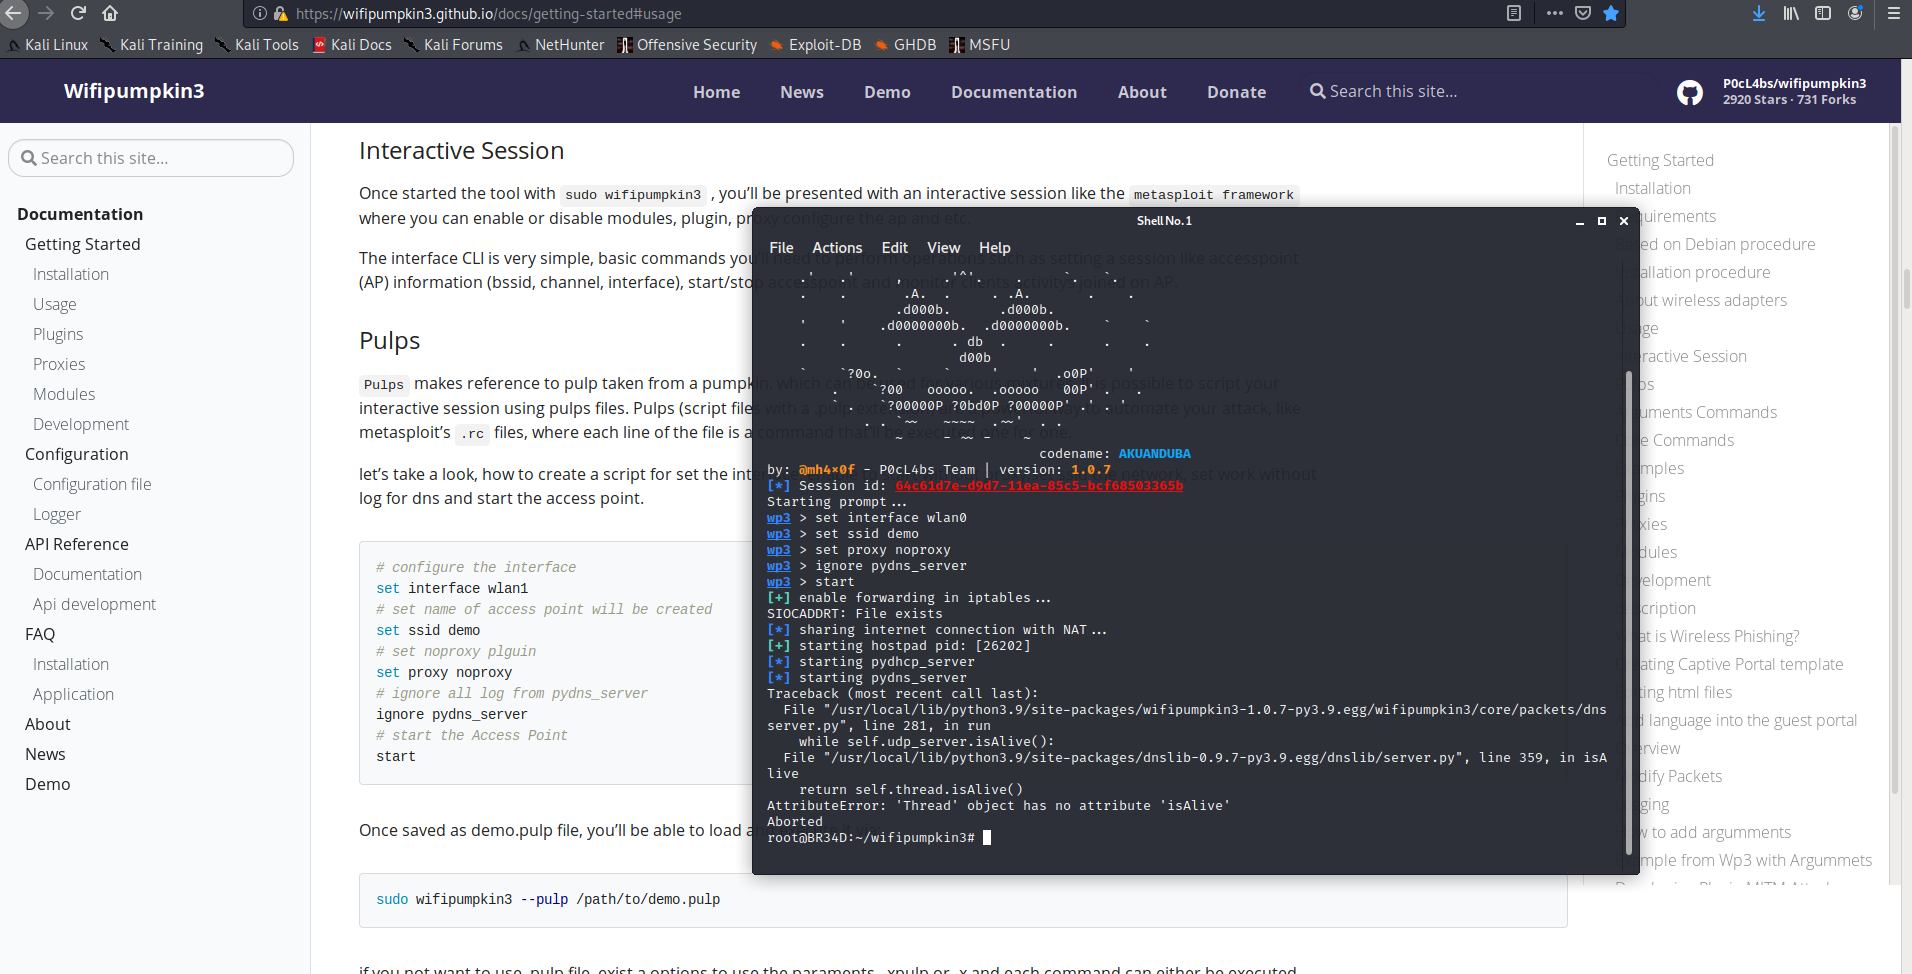The width and height of the screenshot is (1912, 974).
Task: Open the Firefox hamburger menu
Action: point(1894,13)
